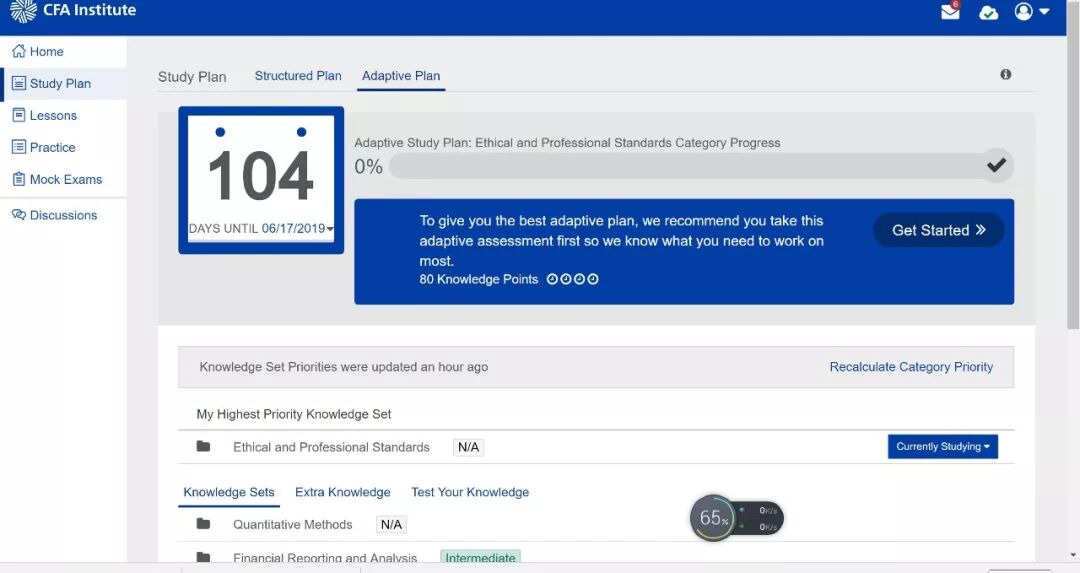
Task: Select the Knowledge Sets tab
Action: [x=229, y=492]
